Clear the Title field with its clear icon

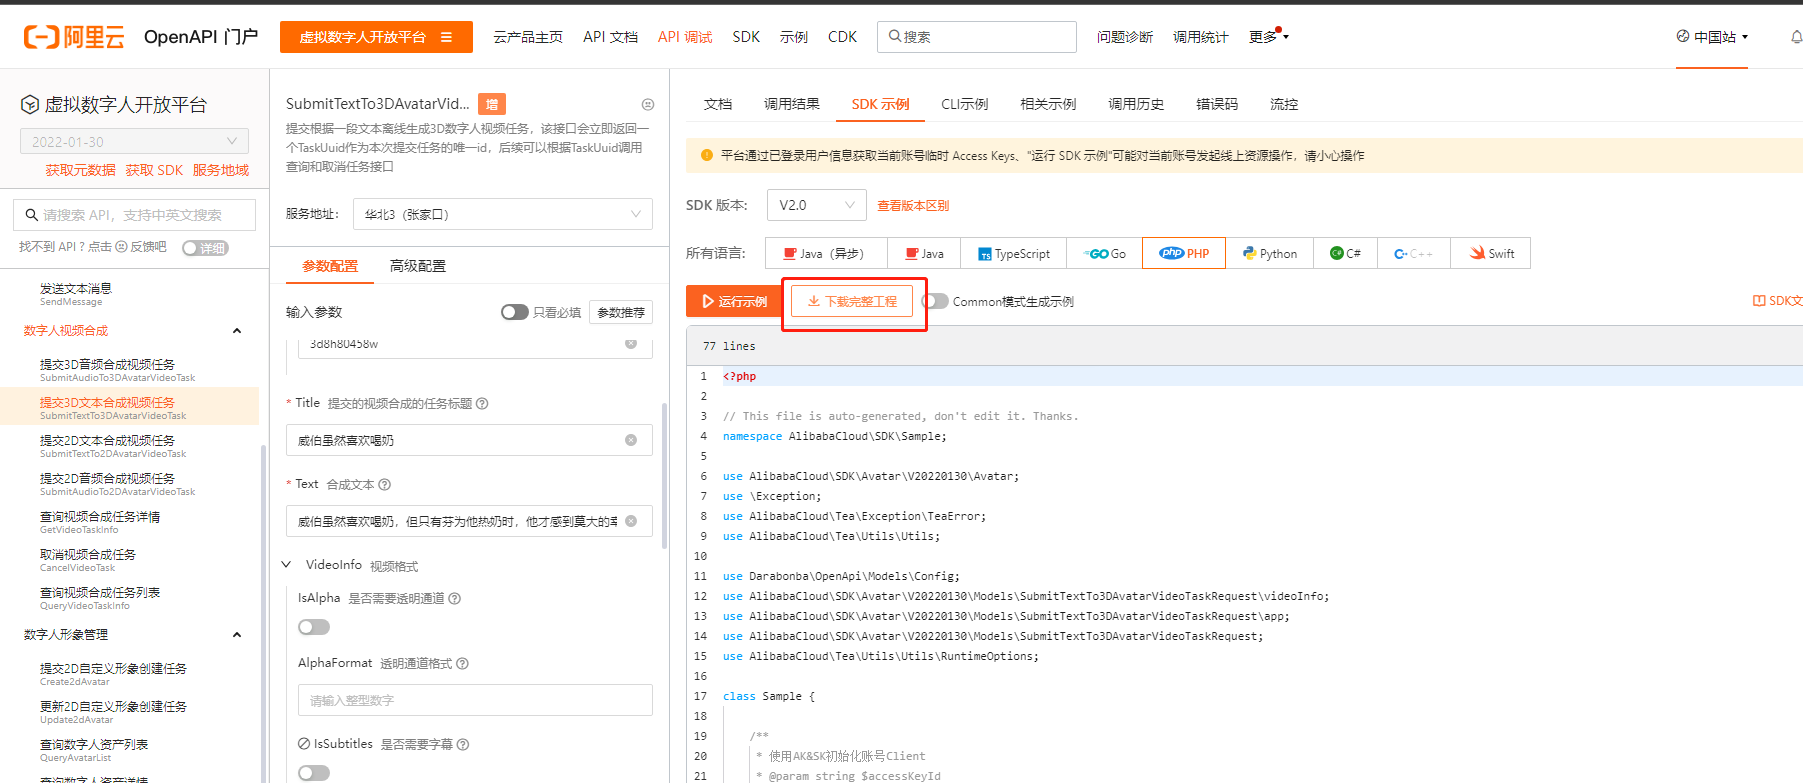click(631, 440)
